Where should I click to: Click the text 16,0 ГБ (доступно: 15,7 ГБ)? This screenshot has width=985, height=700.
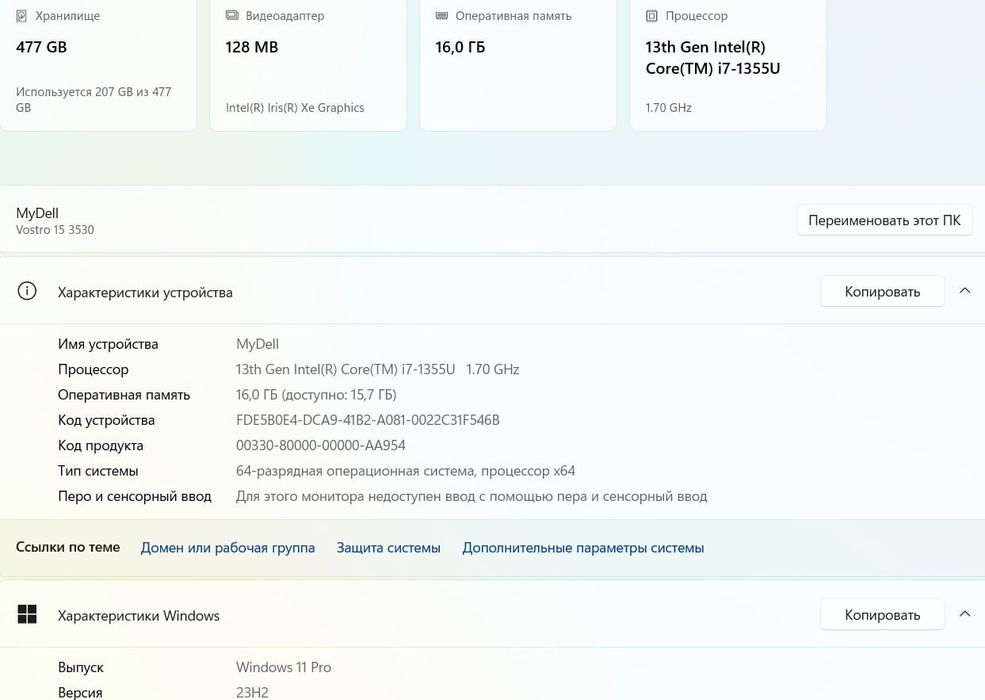[x=316, y=395]
